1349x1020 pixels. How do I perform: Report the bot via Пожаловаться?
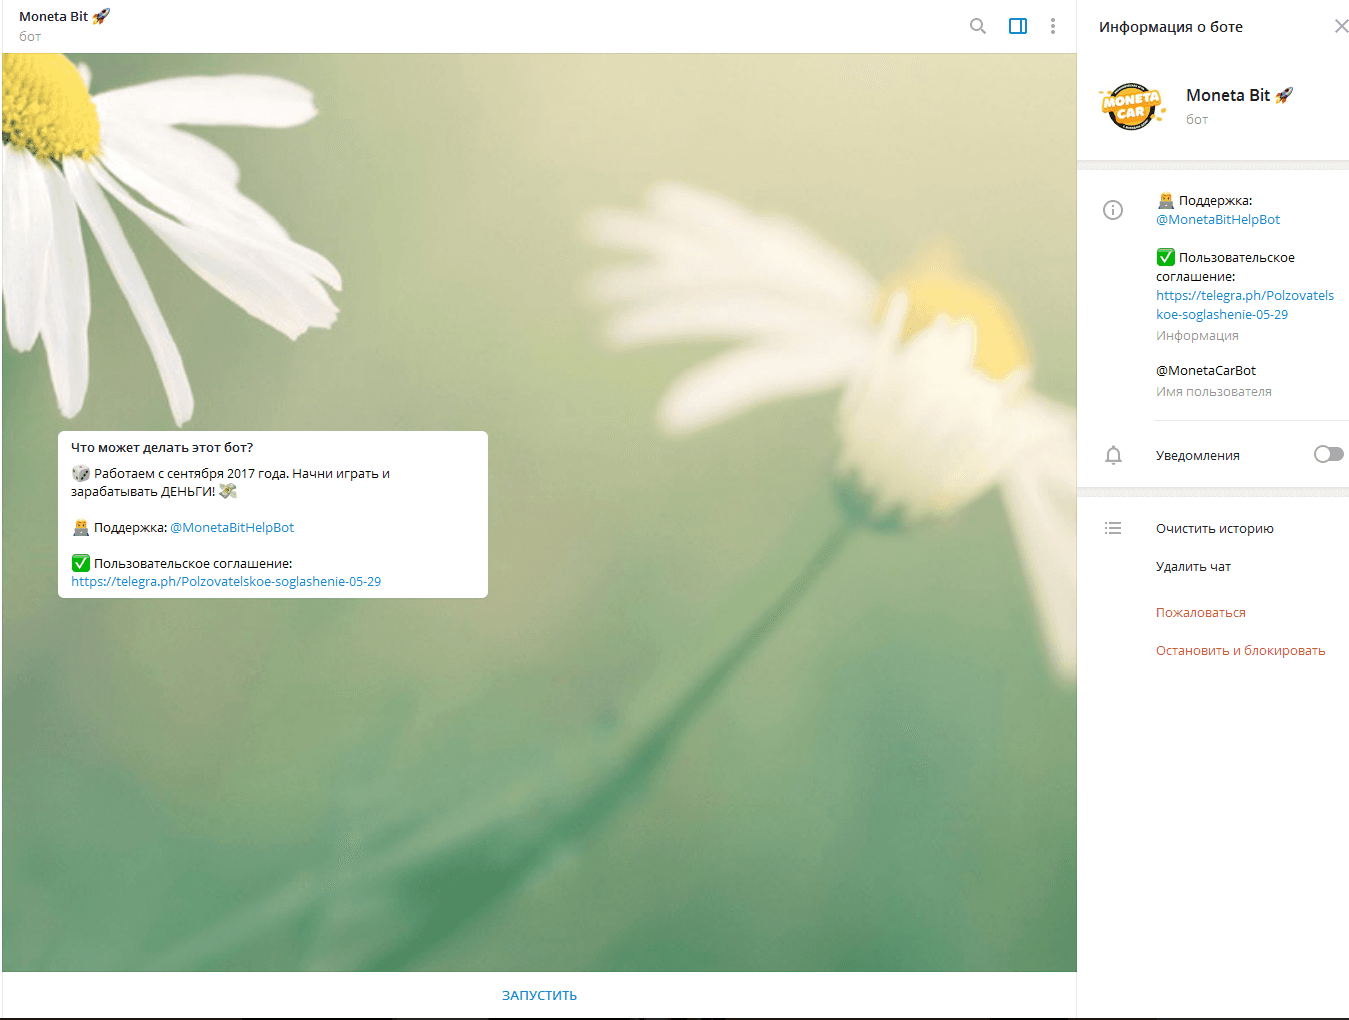(1200, 612)
